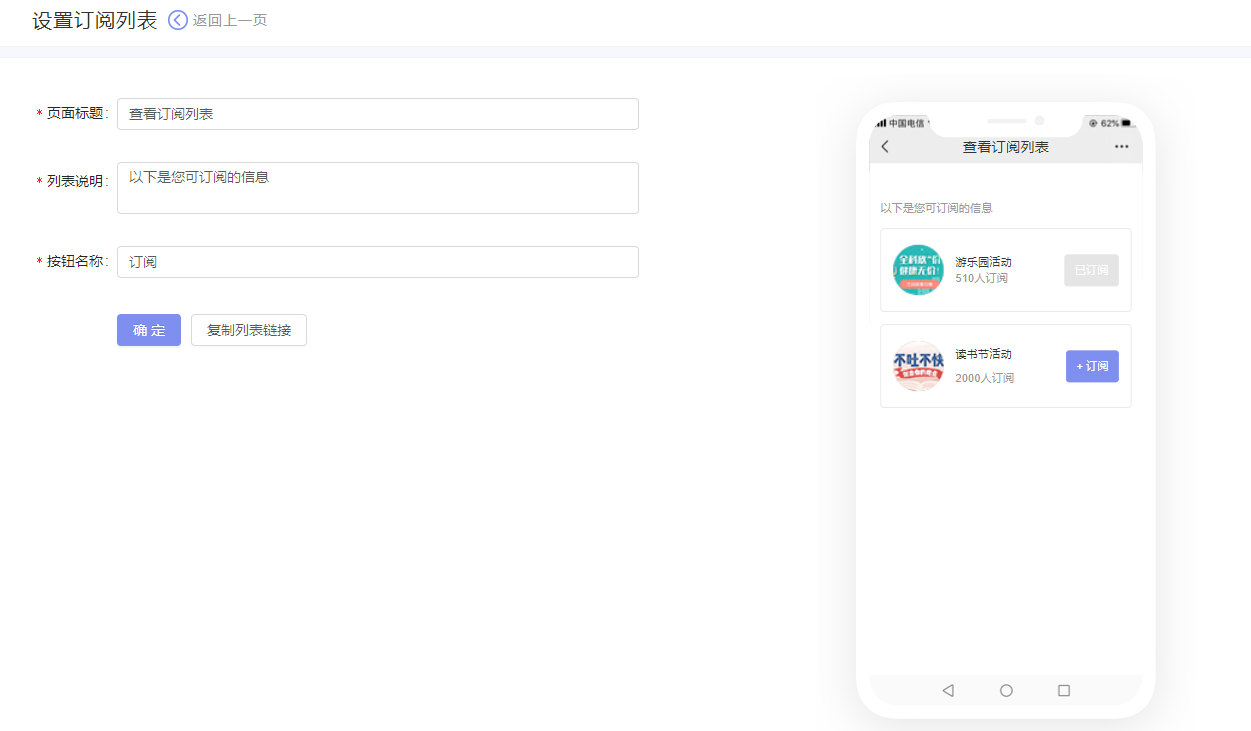Click the + 订阅 button for 读书节活动

click(1092, 366)
